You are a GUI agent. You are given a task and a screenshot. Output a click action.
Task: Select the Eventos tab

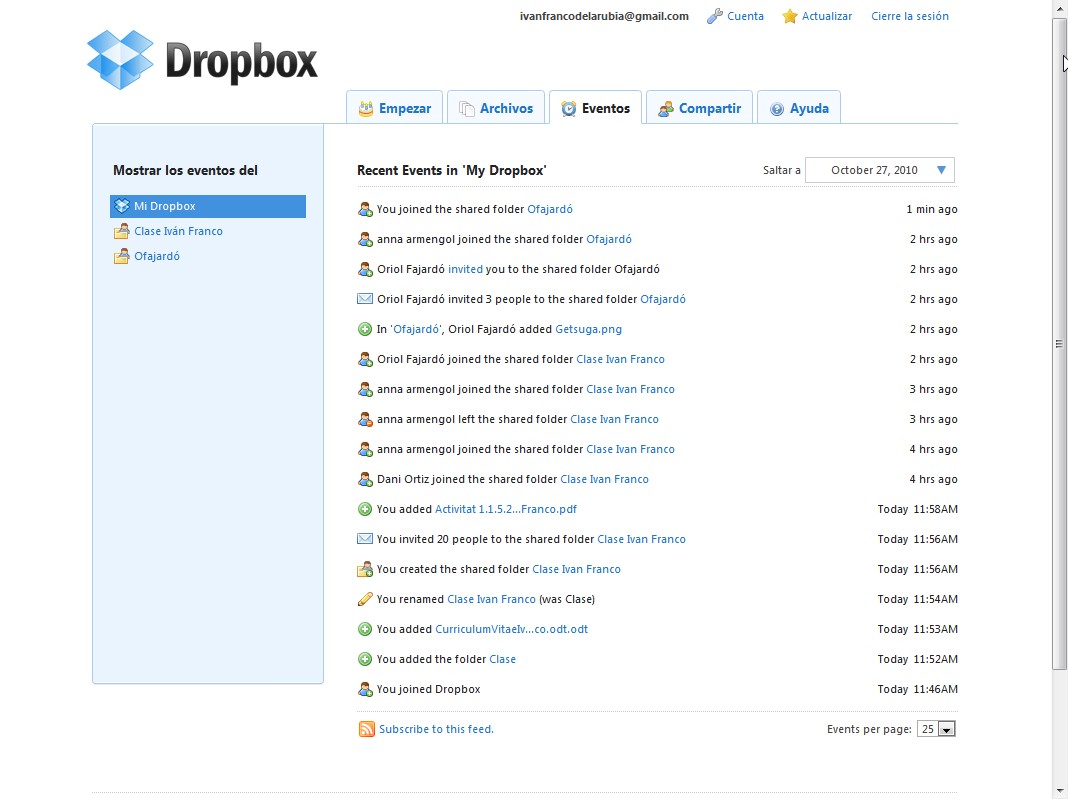[x=595, y=108]
